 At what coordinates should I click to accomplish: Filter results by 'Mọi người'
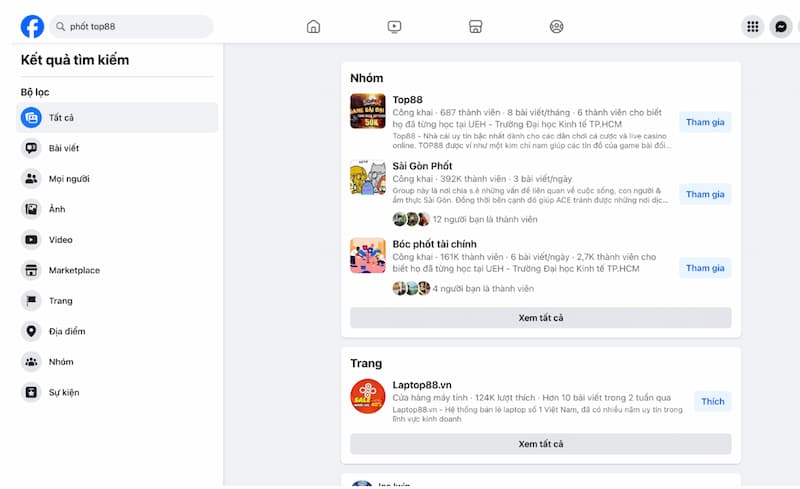(69, 179)
